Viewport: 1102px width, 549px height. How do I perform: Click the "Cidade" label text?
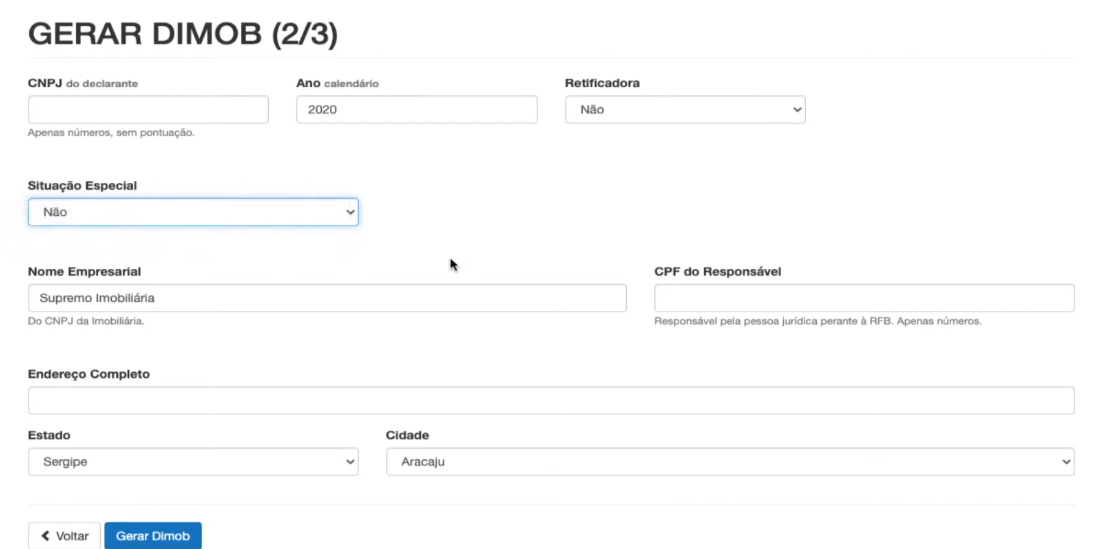coord(407,435)
